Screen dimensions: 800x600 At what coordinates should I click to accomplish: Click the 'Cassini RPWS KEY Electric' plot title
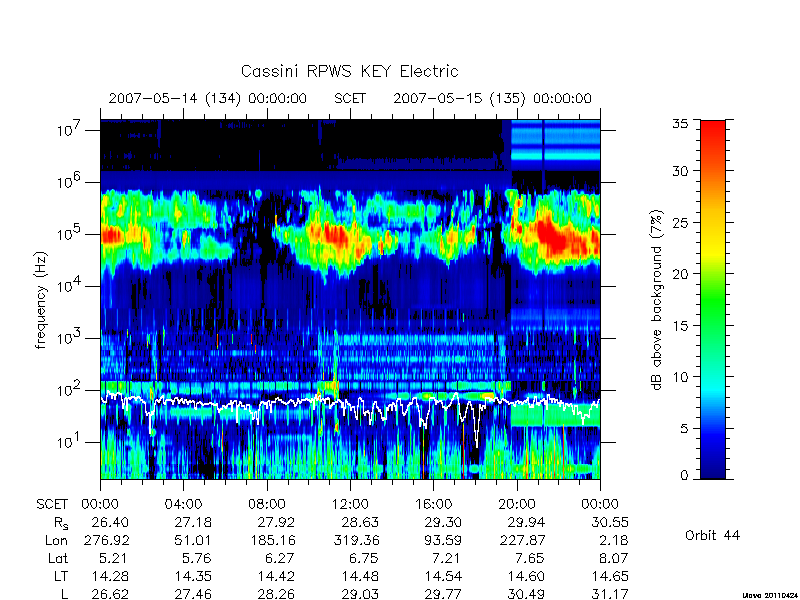click(349, 71)
